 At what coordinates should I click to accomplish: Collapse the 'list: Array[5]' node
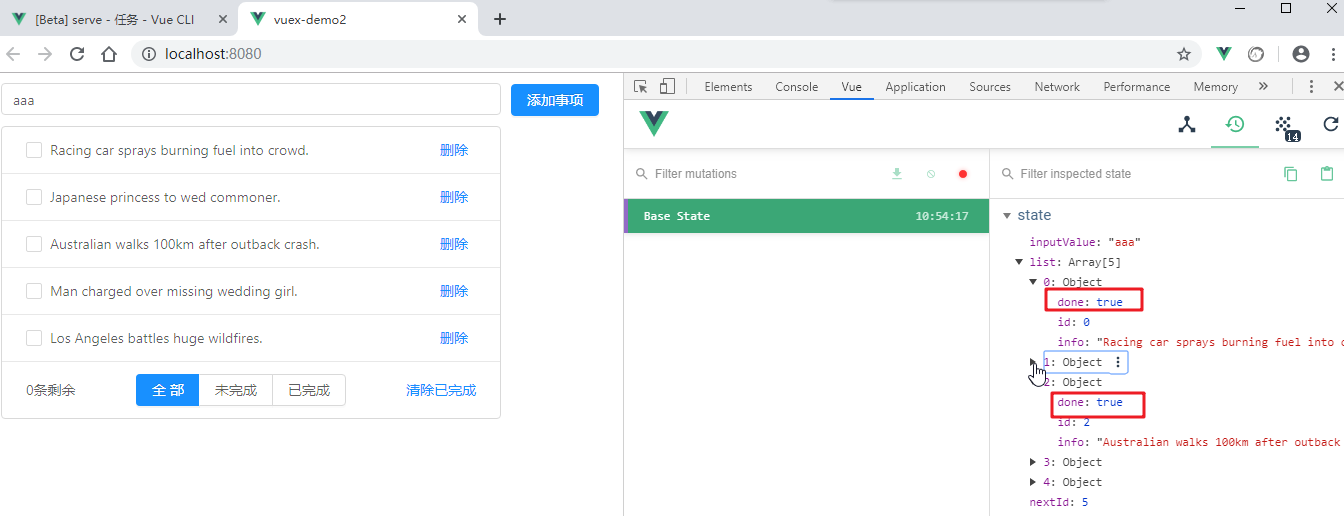[x=1020, y=262]
